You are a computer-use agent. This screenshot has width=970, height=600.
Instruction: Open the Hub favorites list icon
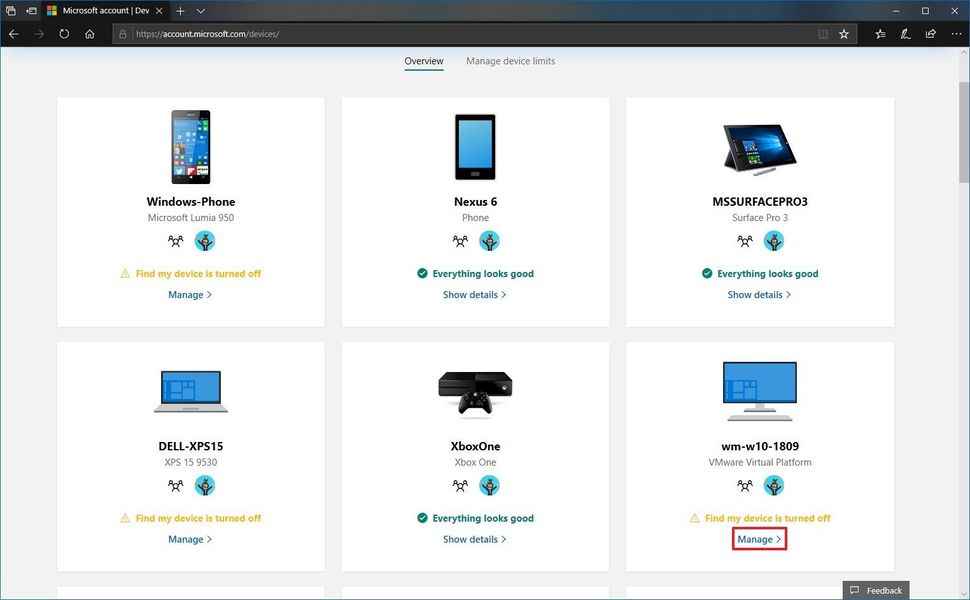(879, 33)
